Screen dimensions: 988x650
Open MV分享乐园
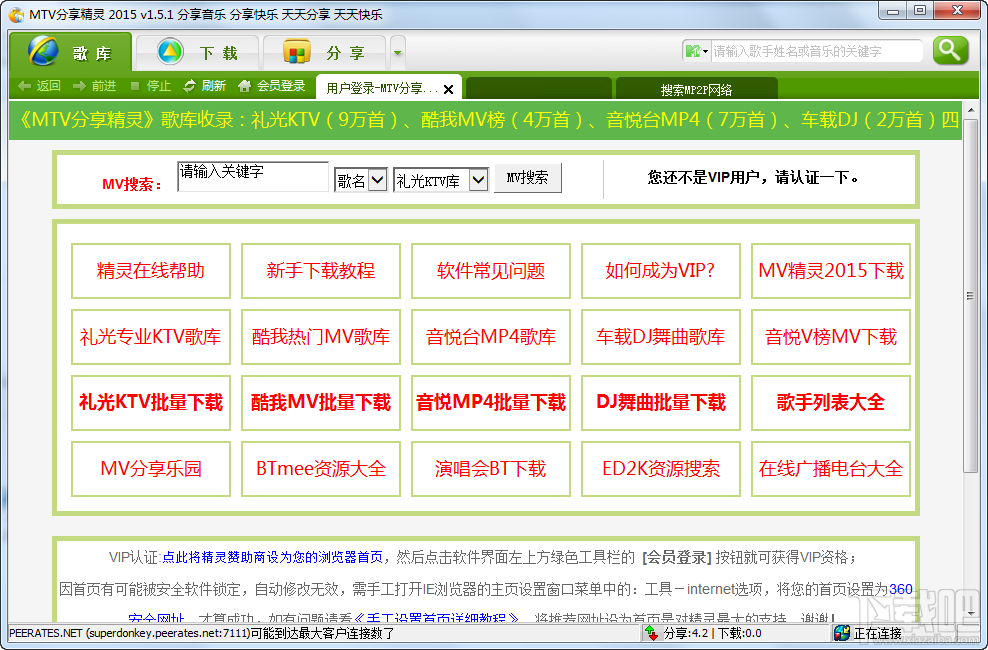point(151,469)
